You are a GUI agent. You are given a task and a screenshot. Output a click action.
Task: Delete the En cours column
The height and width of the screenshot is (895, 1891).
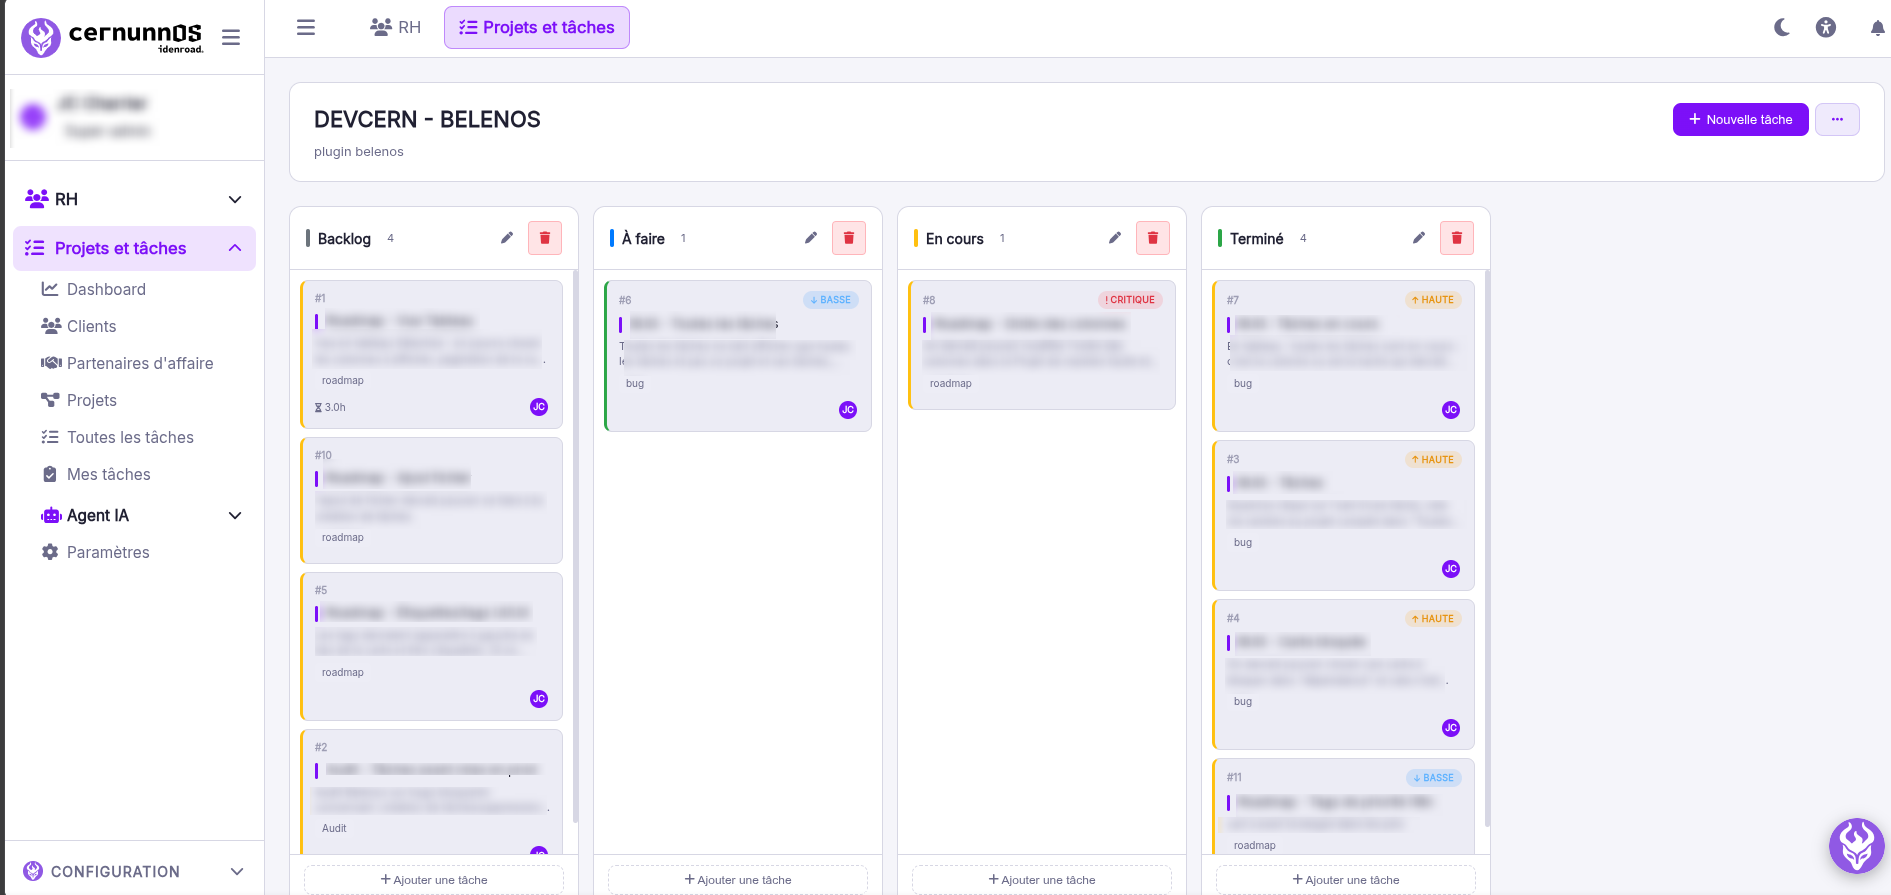pos(1153,238)
